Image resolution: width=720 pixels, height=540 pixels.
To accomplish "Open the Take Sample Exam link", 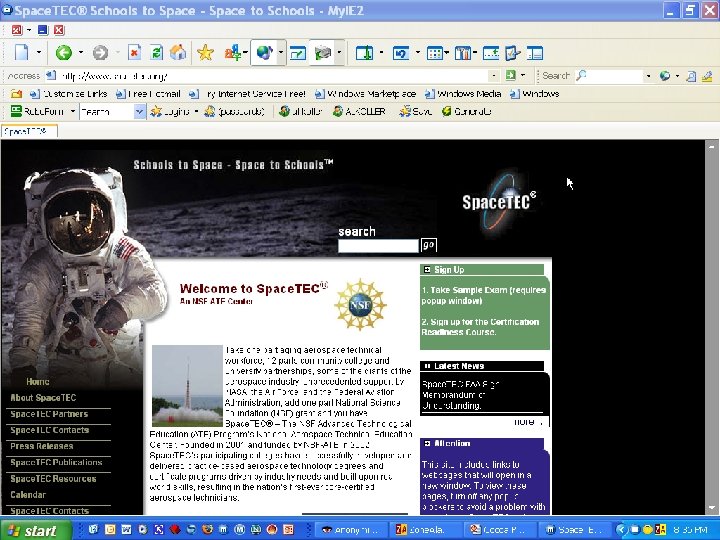I will pos(484,295).
